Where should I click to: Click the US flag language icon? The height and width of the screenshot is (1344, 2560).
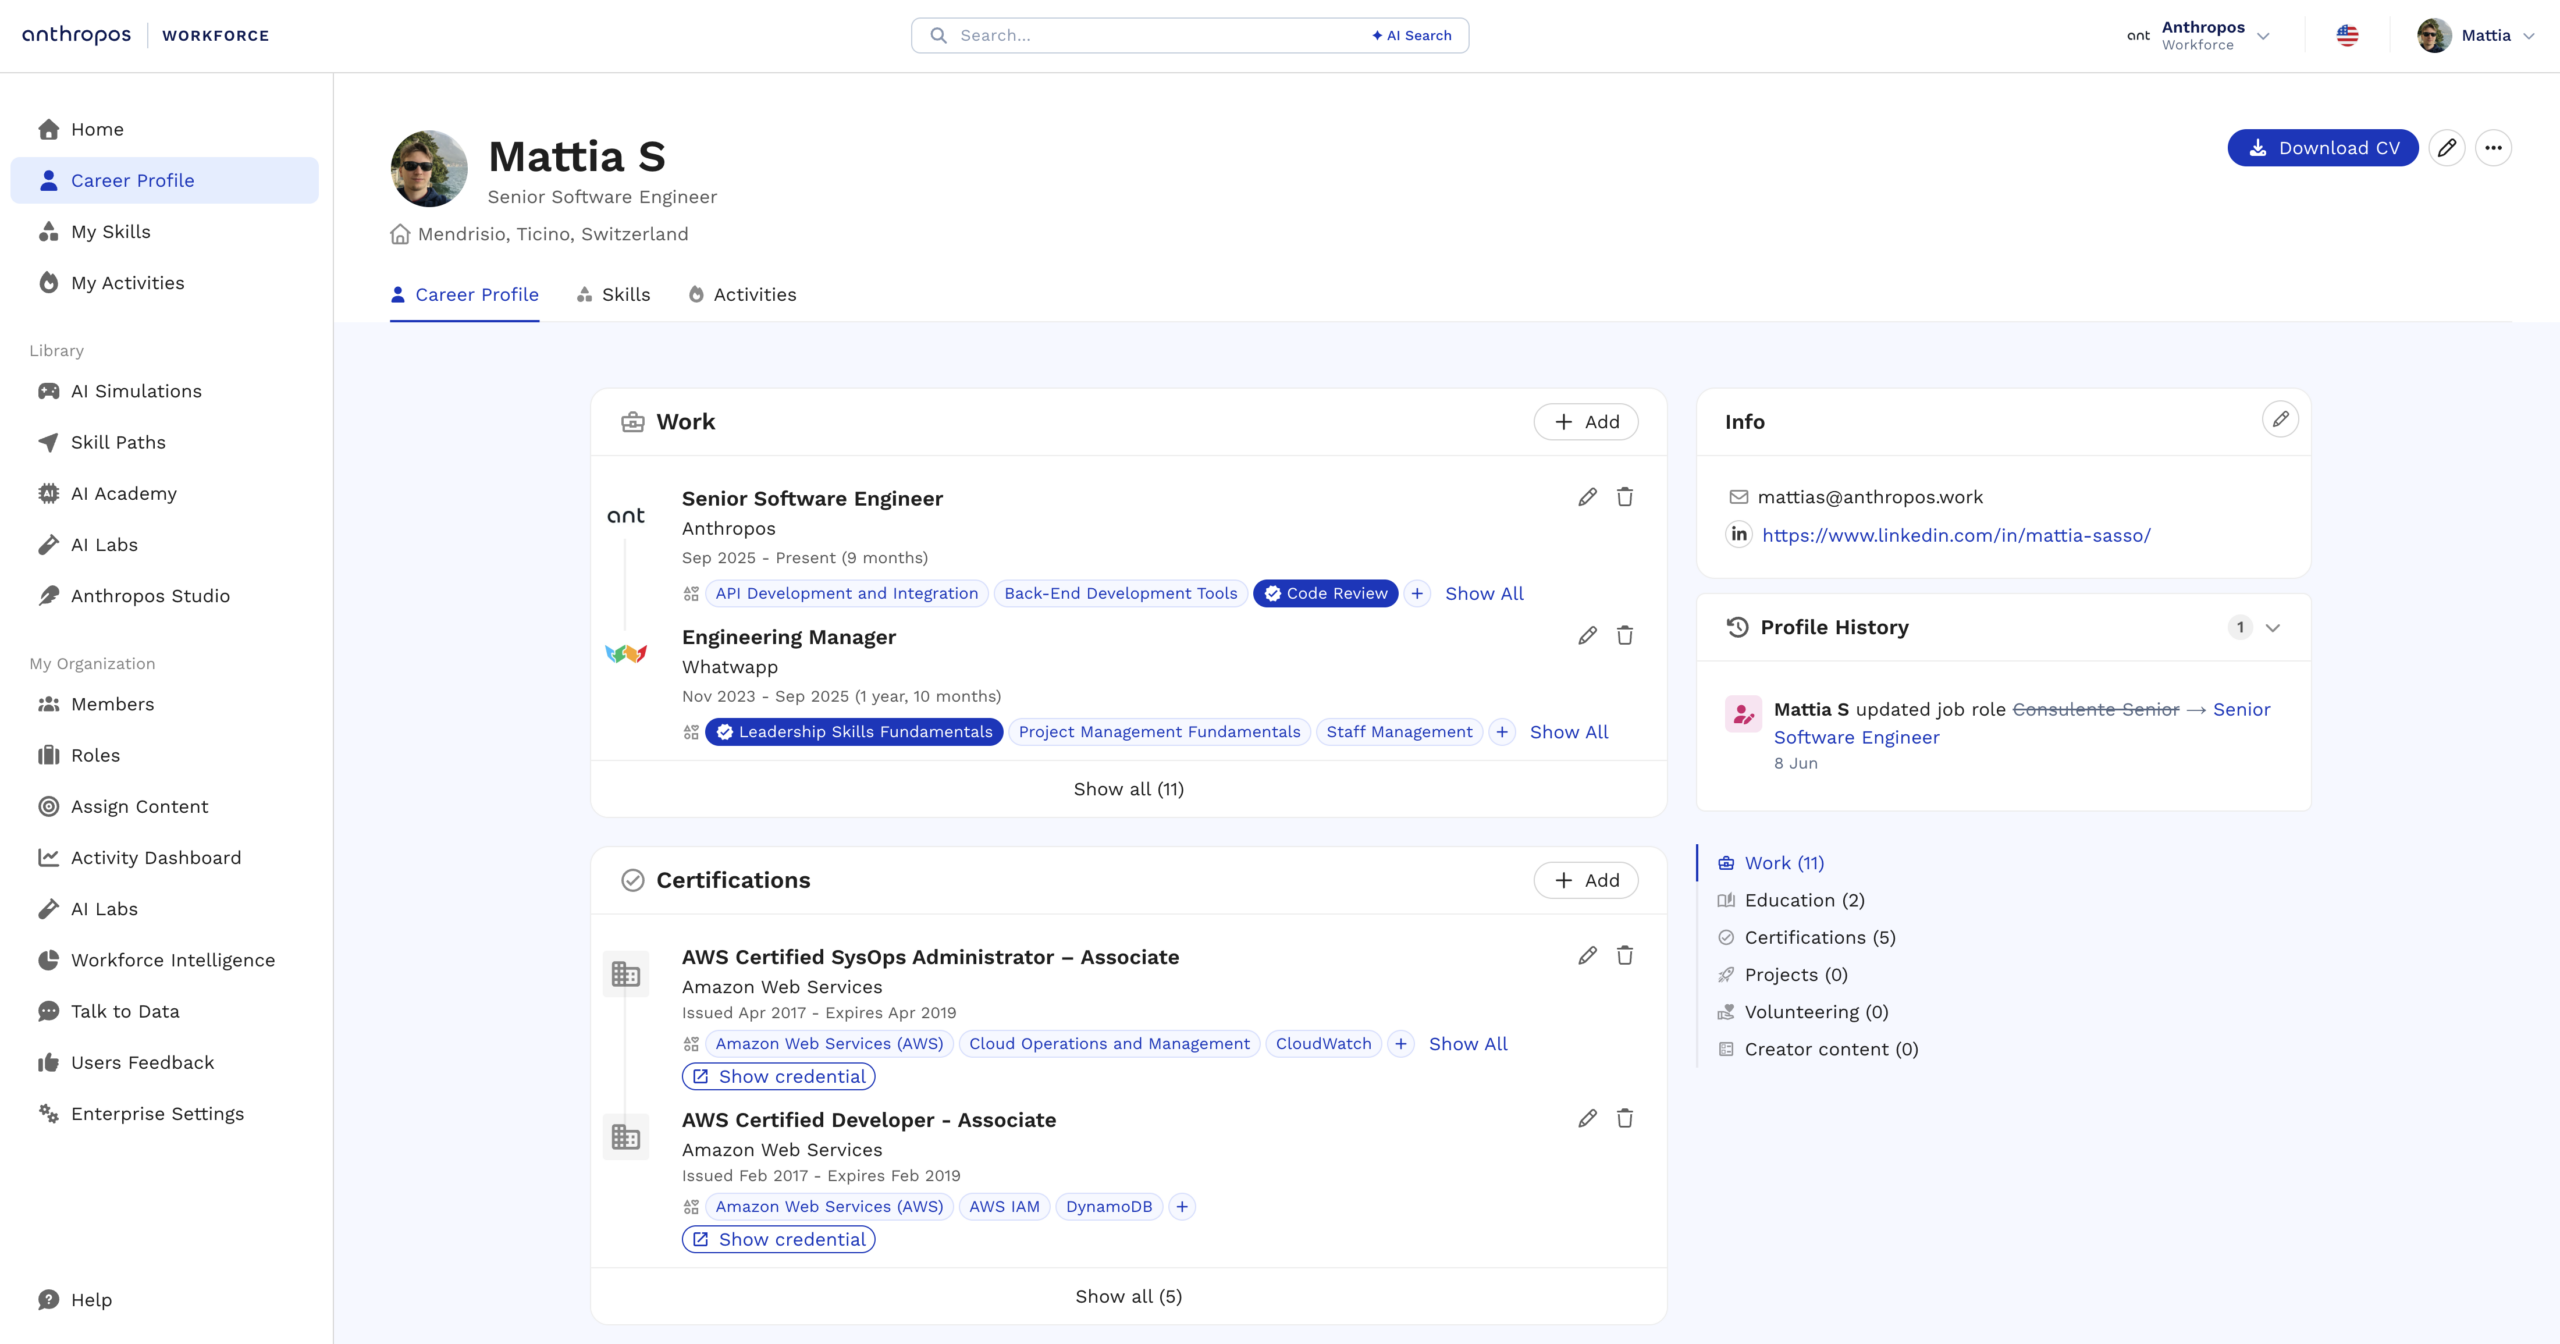pos(2347,35)
